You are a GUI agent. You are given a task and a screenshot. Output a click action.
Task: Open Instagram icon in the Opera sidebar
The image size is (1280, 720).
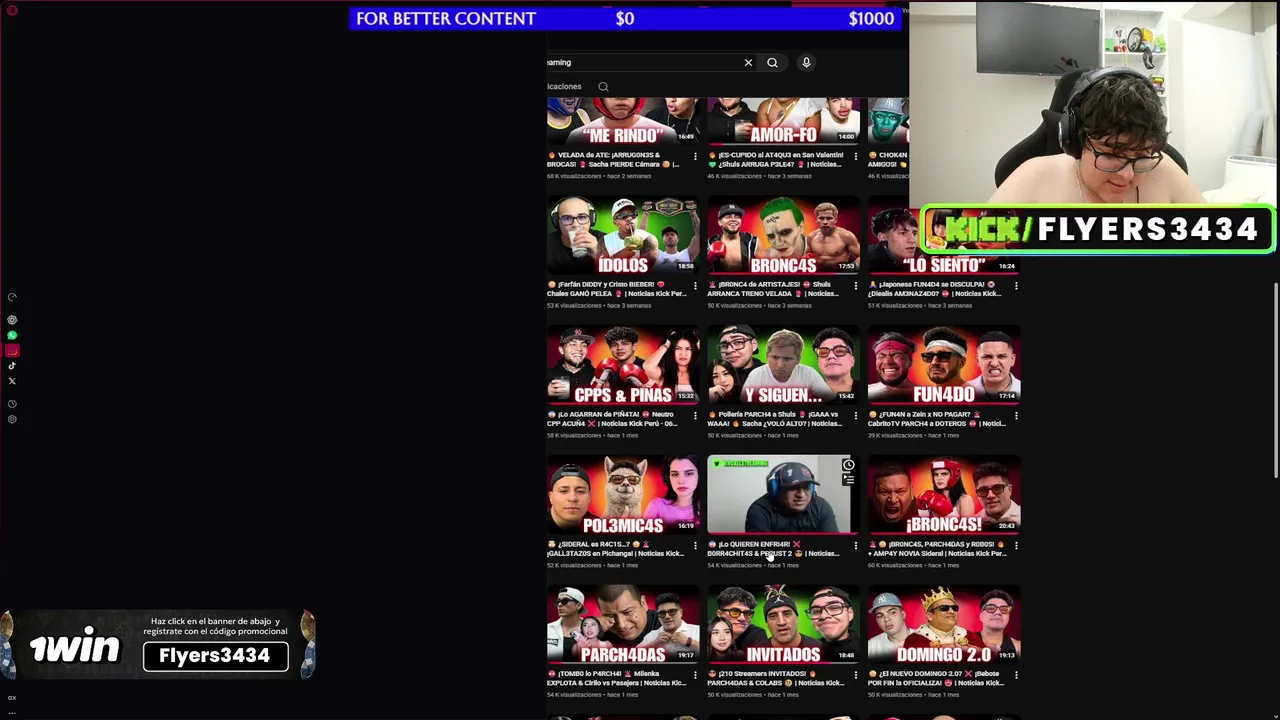[12, 350]
